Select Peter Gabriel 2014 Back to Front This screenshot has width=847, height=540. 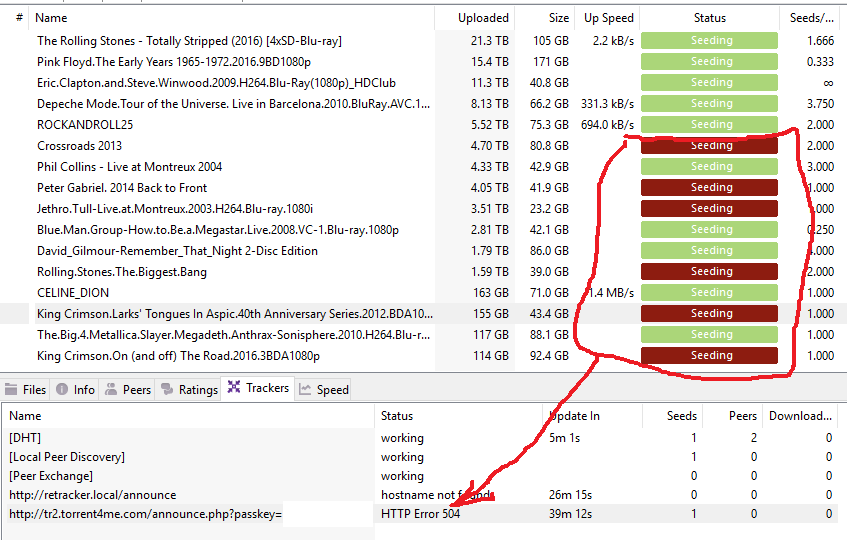click(122, 188)
